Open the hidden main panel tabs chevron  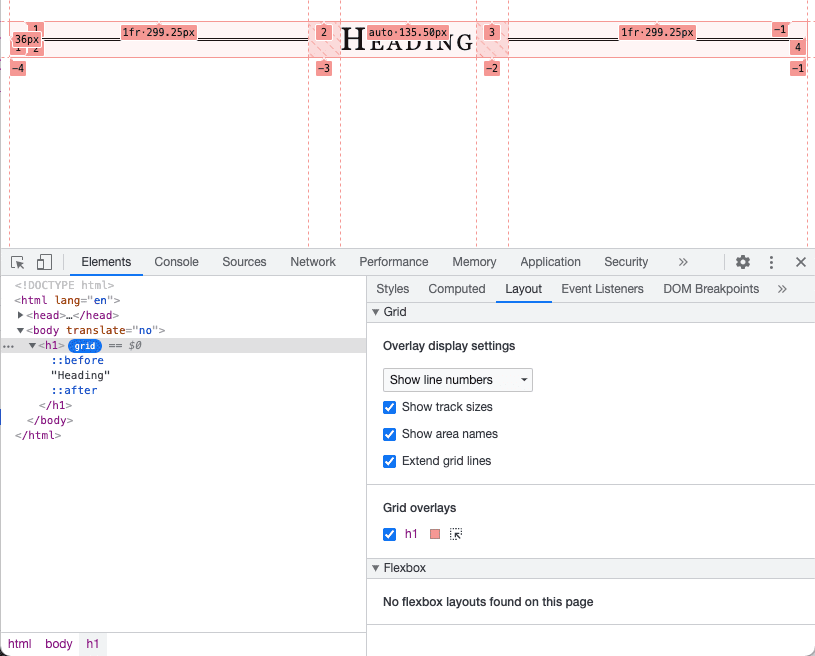683,261
